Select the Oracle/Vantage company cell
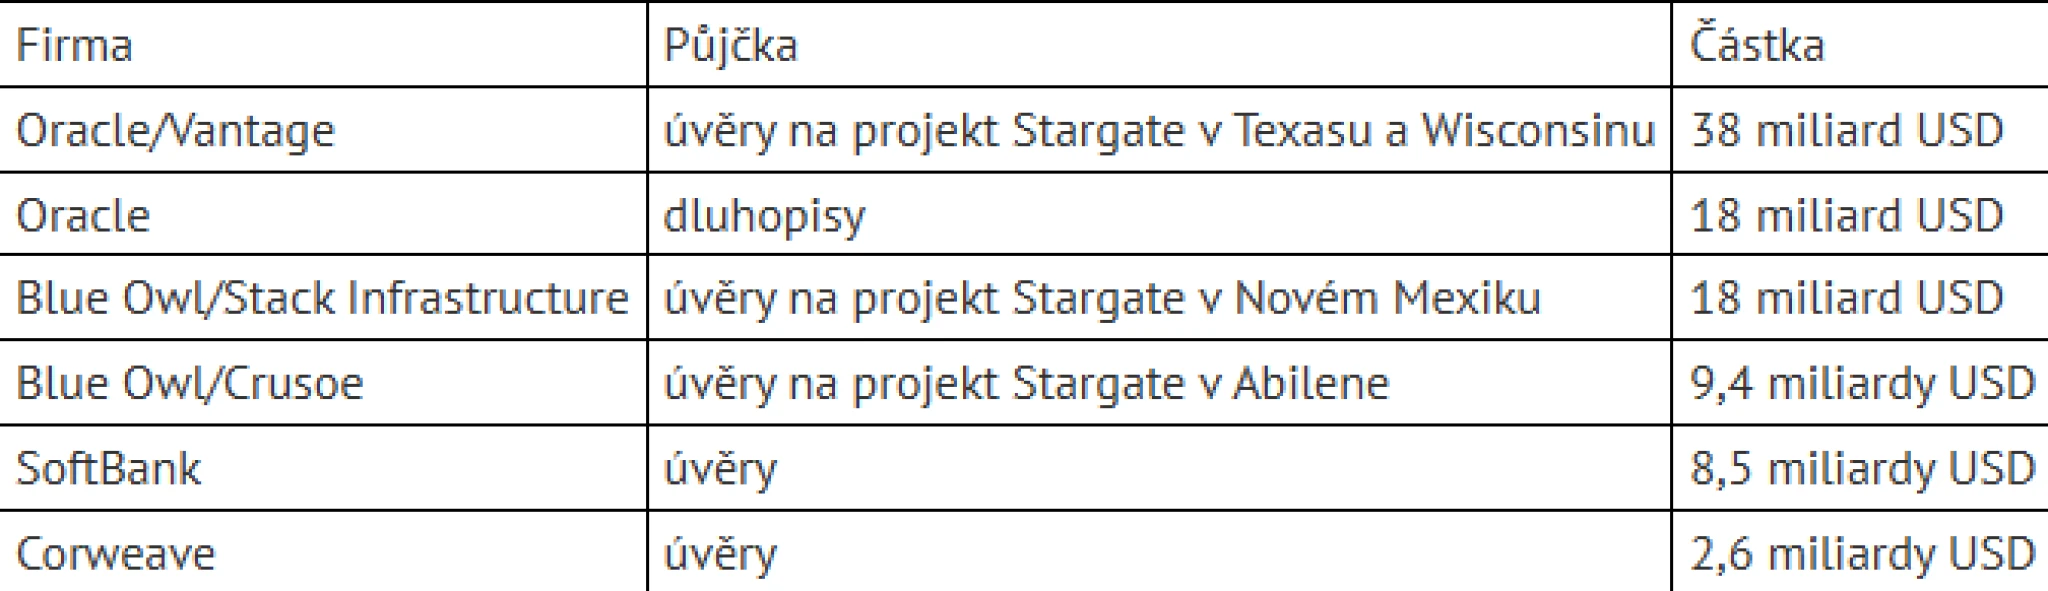Screen dimensions: 2048x591 [x=176, y=131]
